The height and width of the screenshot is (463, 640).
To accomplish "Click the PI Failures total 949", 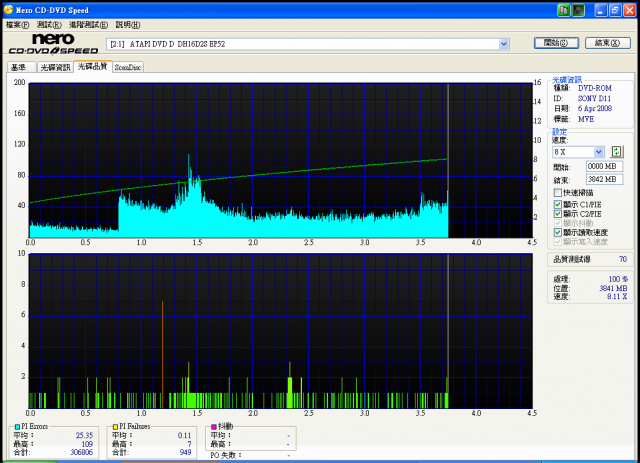I will tap(185, 452).
